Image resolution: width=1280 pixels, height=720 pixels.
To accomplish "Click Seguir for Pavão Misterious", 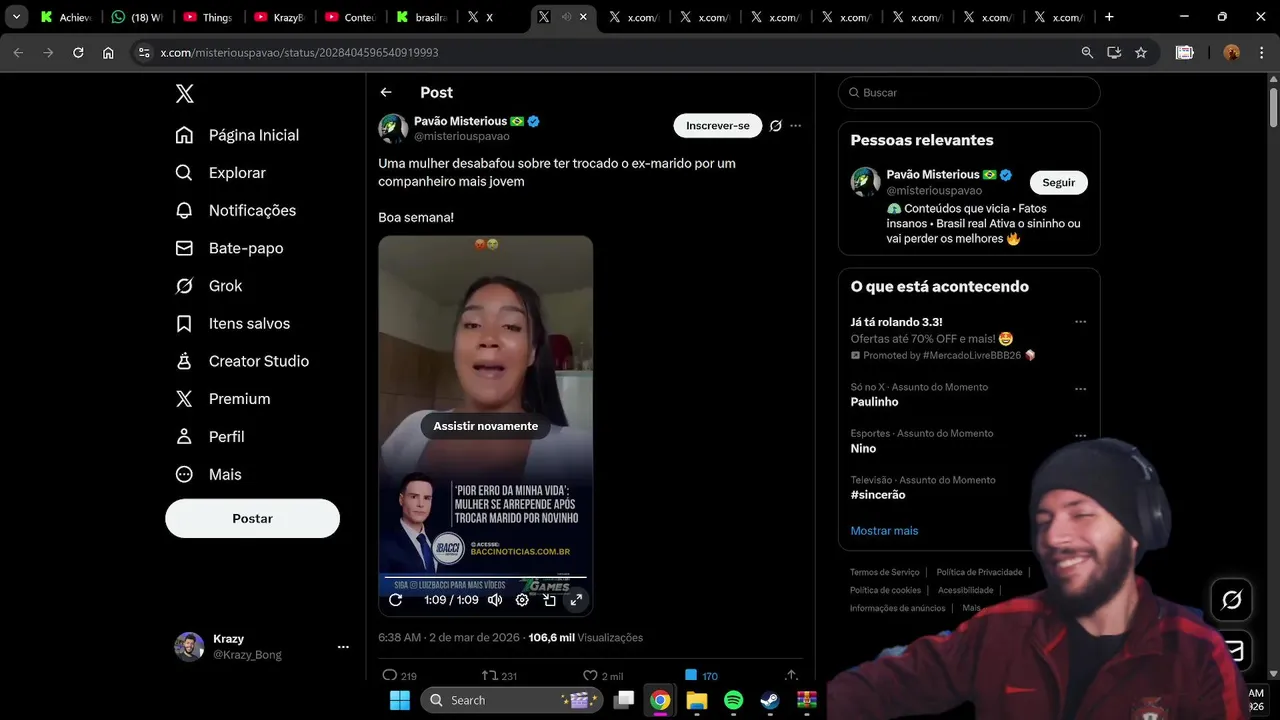I will pyautogui.click(x=1058, y=183).
